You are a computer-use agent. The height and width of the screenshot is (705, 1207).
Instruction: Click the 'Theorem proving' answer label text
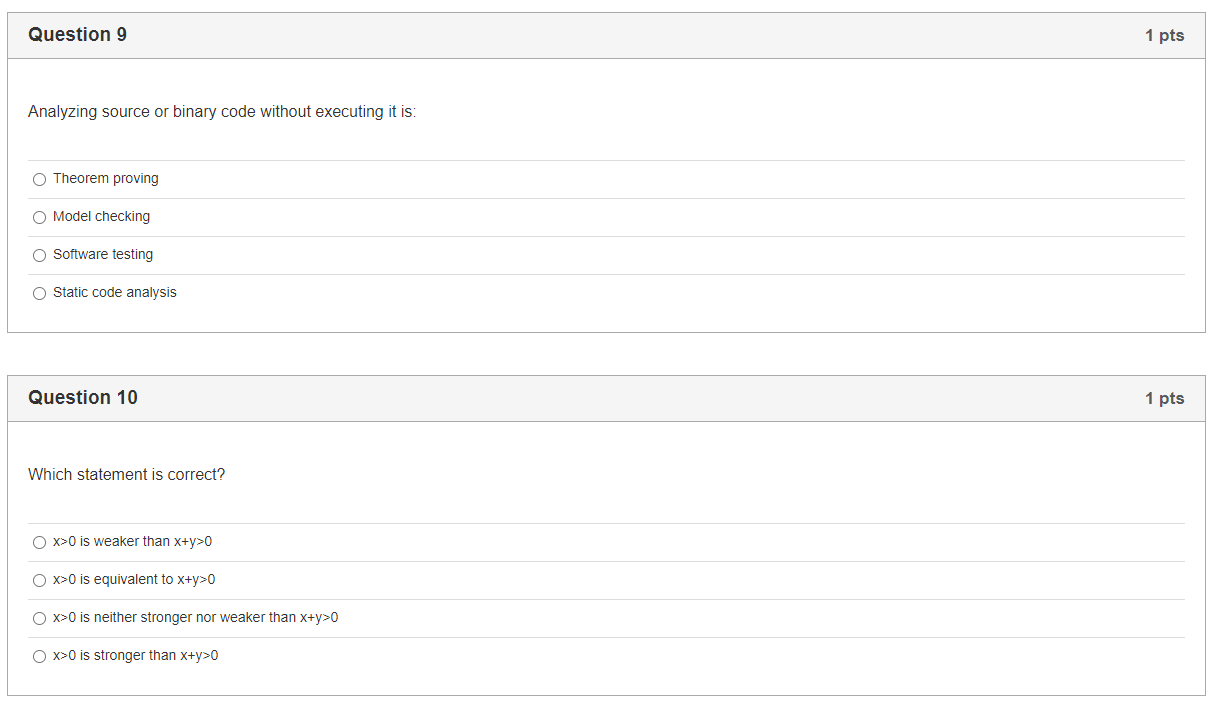pos(106,179)
